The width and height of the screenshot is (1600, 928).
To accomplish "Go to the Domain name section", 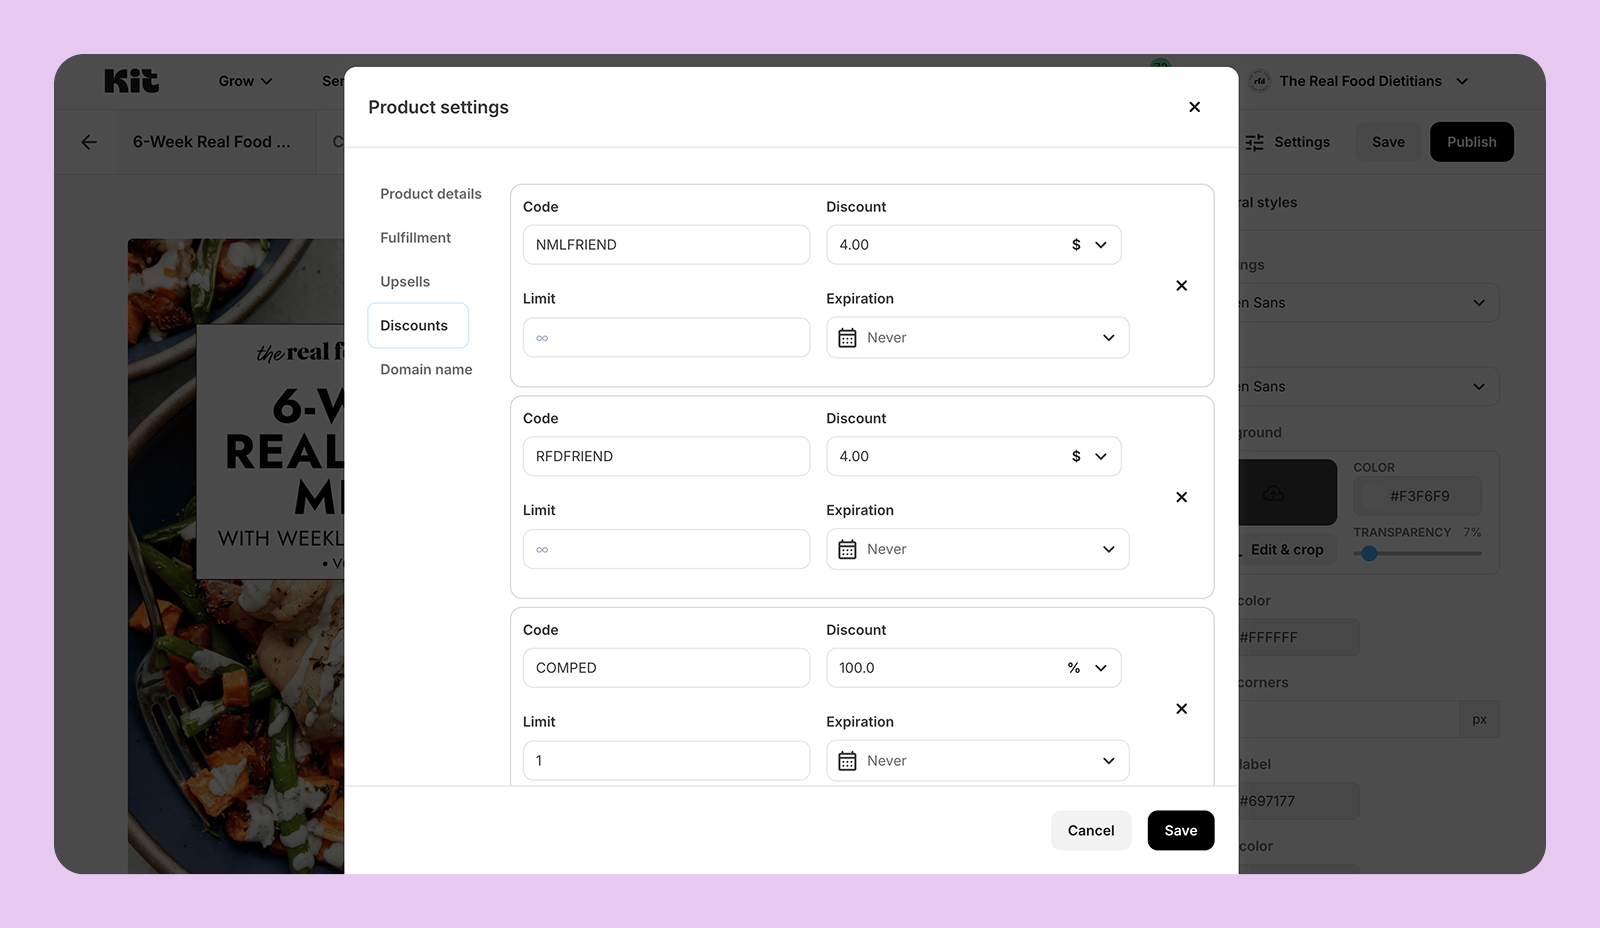I will [x=426, y=370].
